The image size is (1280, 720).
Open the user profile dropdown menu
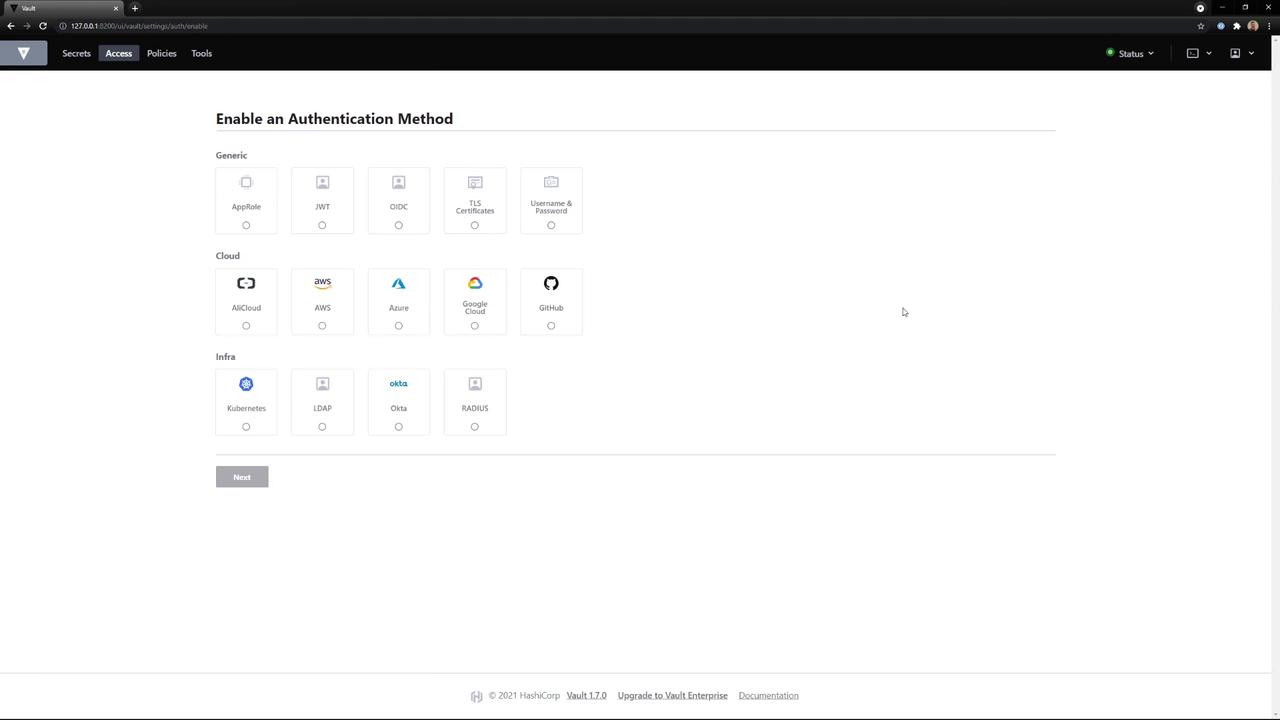pos(1241,53)
